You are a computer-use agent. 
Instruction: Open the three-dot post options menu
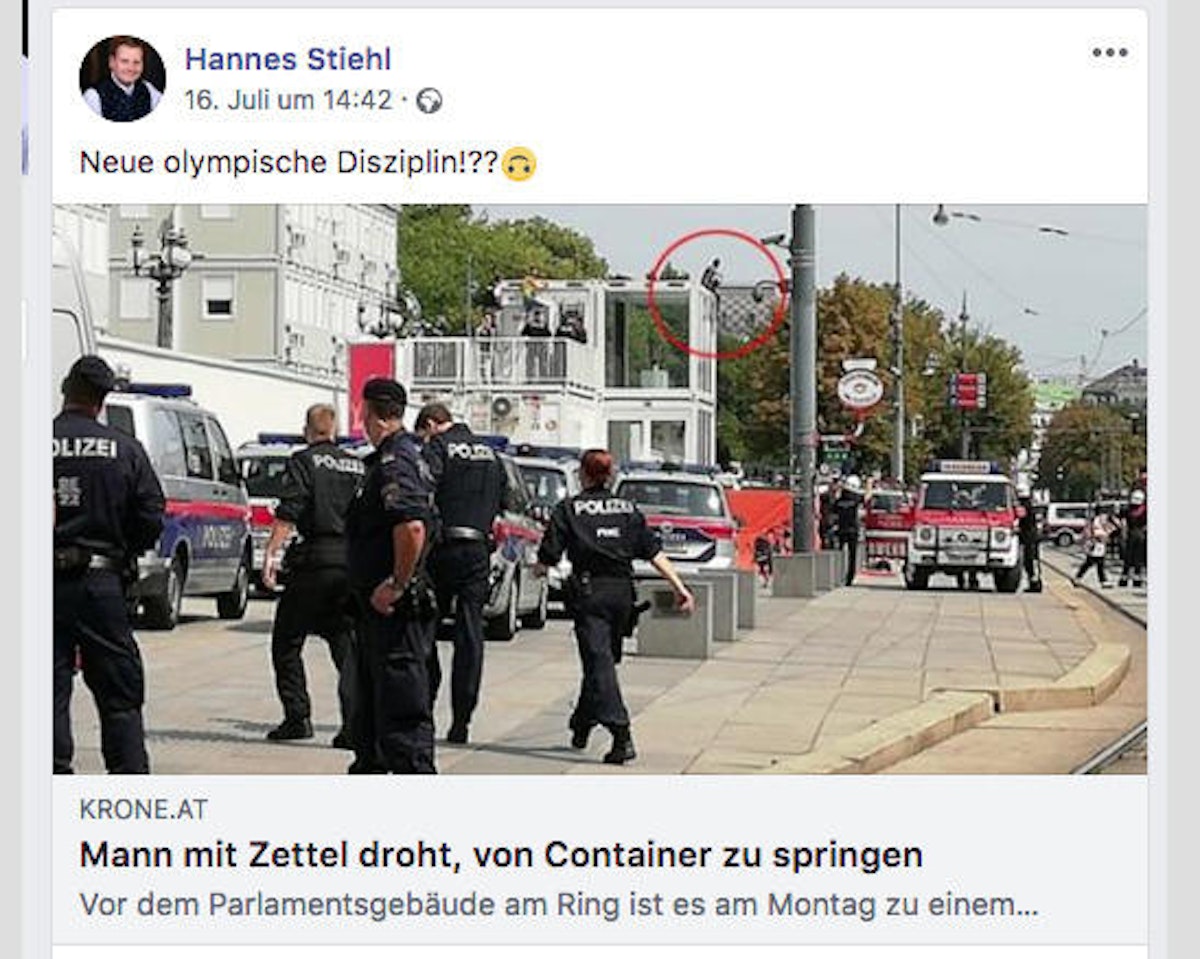tap(1109, 53)
